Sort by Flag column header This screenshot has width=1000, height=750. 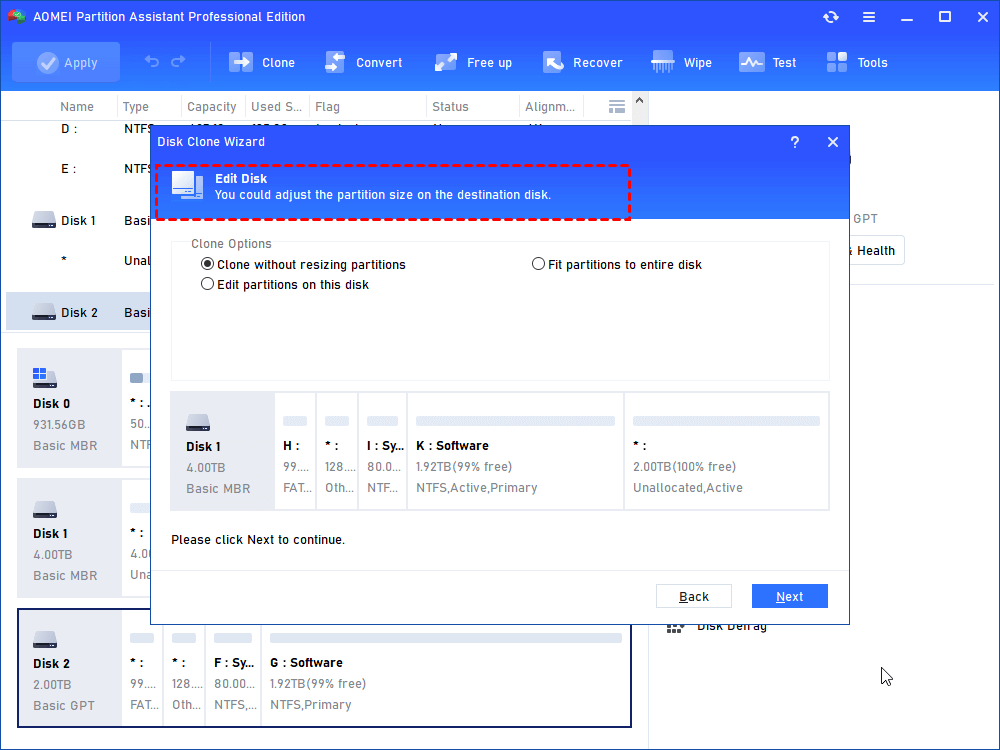[x=327, y=107]
